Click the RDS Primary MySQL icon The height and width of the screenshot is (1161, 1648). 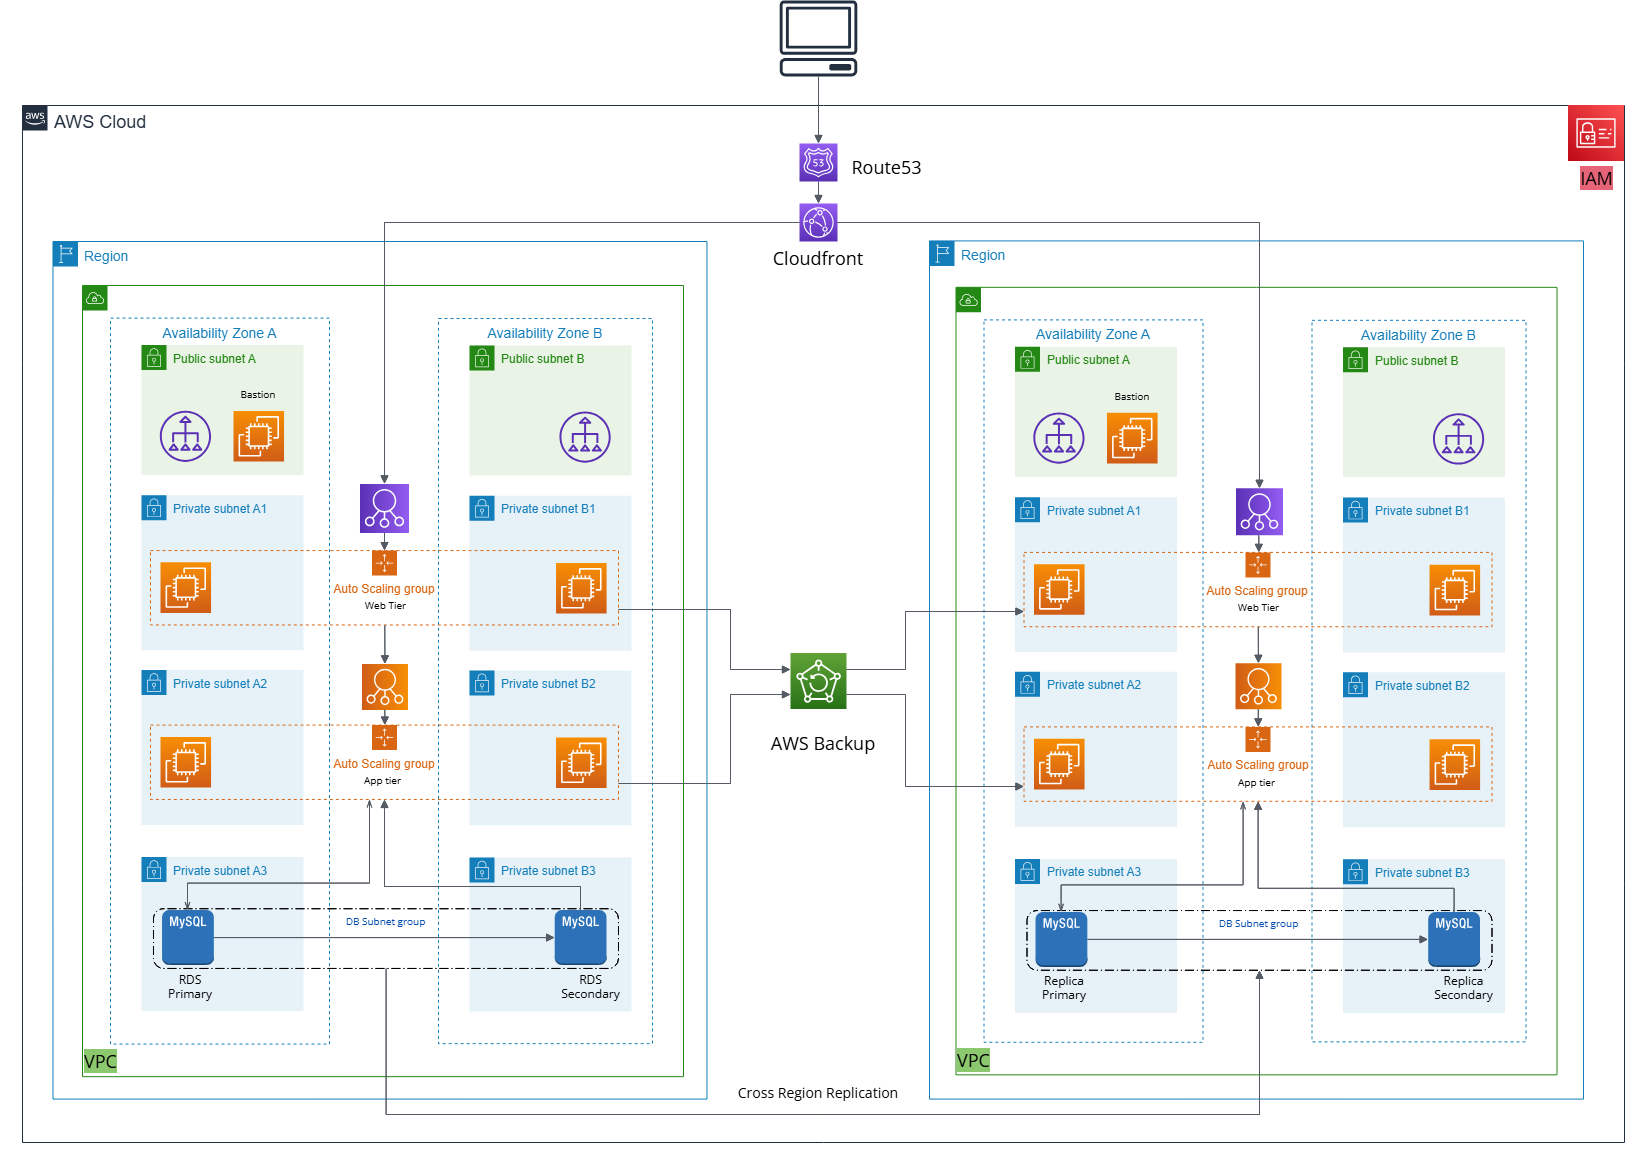pyautogui.click(x=188, y=938)
